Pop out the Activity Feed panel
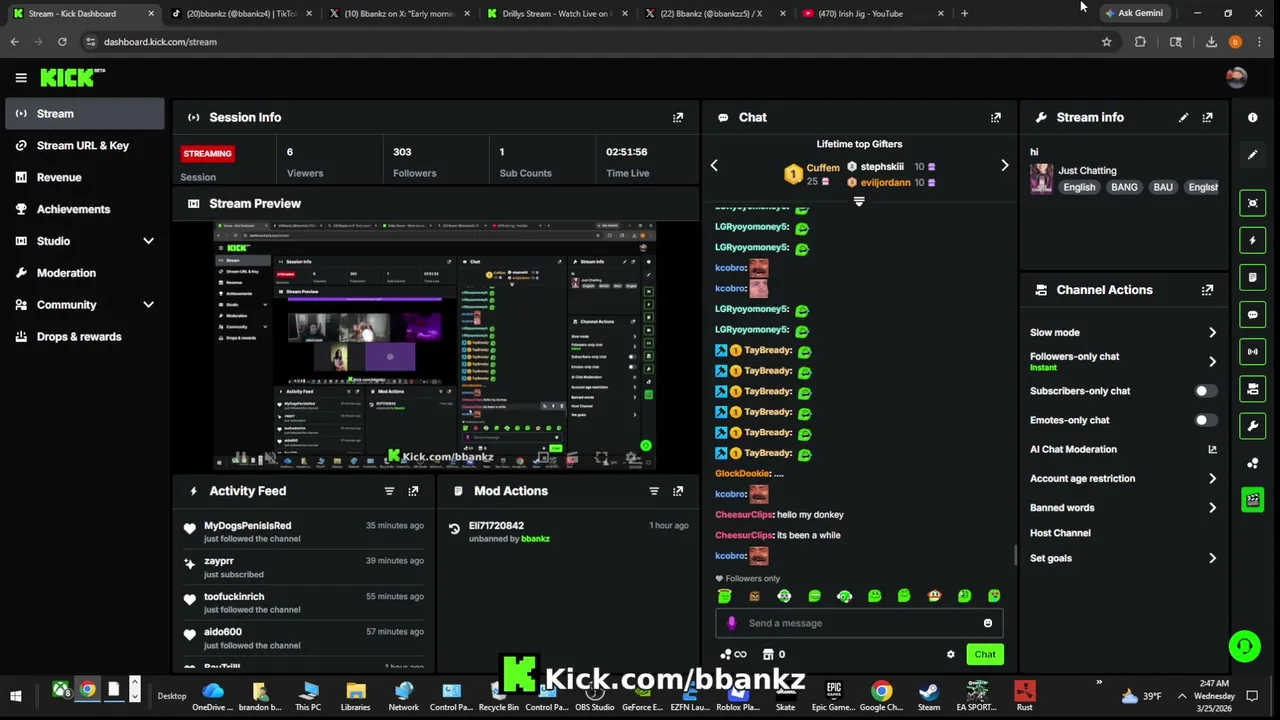 click(x=413, y=491)
